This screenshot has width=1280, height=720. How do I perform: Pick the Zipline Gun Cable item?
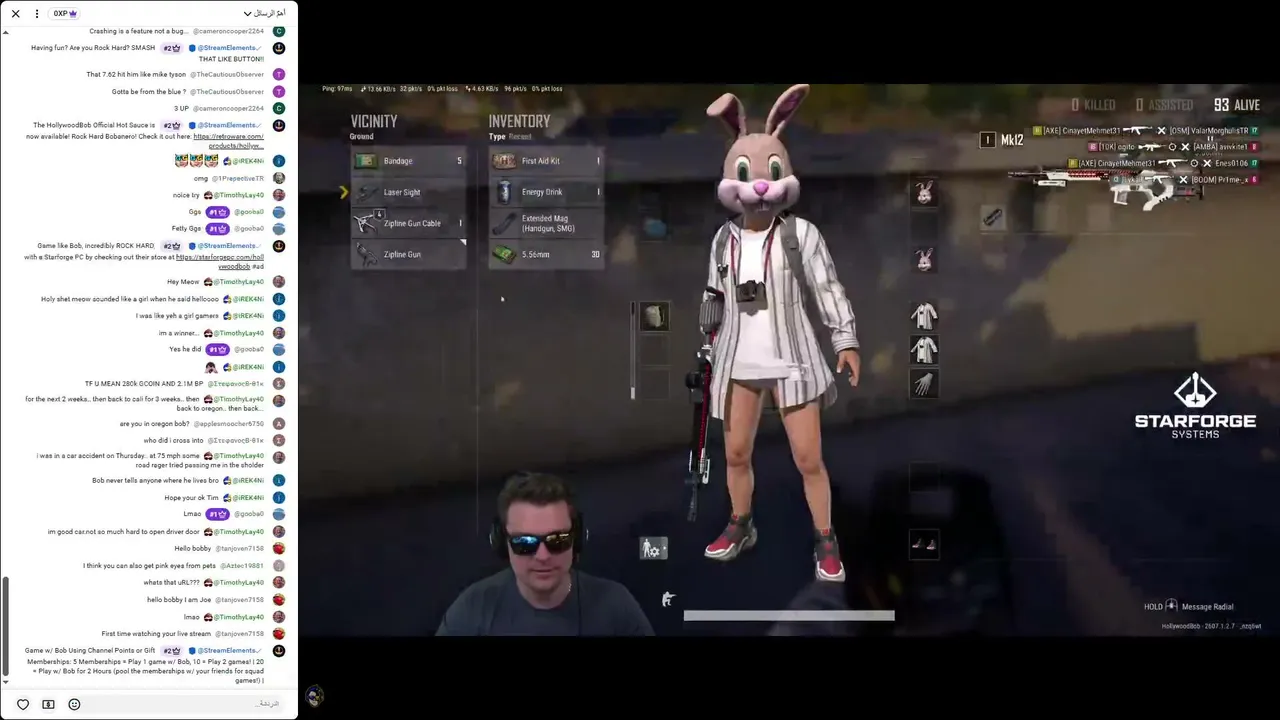point(408,223)
